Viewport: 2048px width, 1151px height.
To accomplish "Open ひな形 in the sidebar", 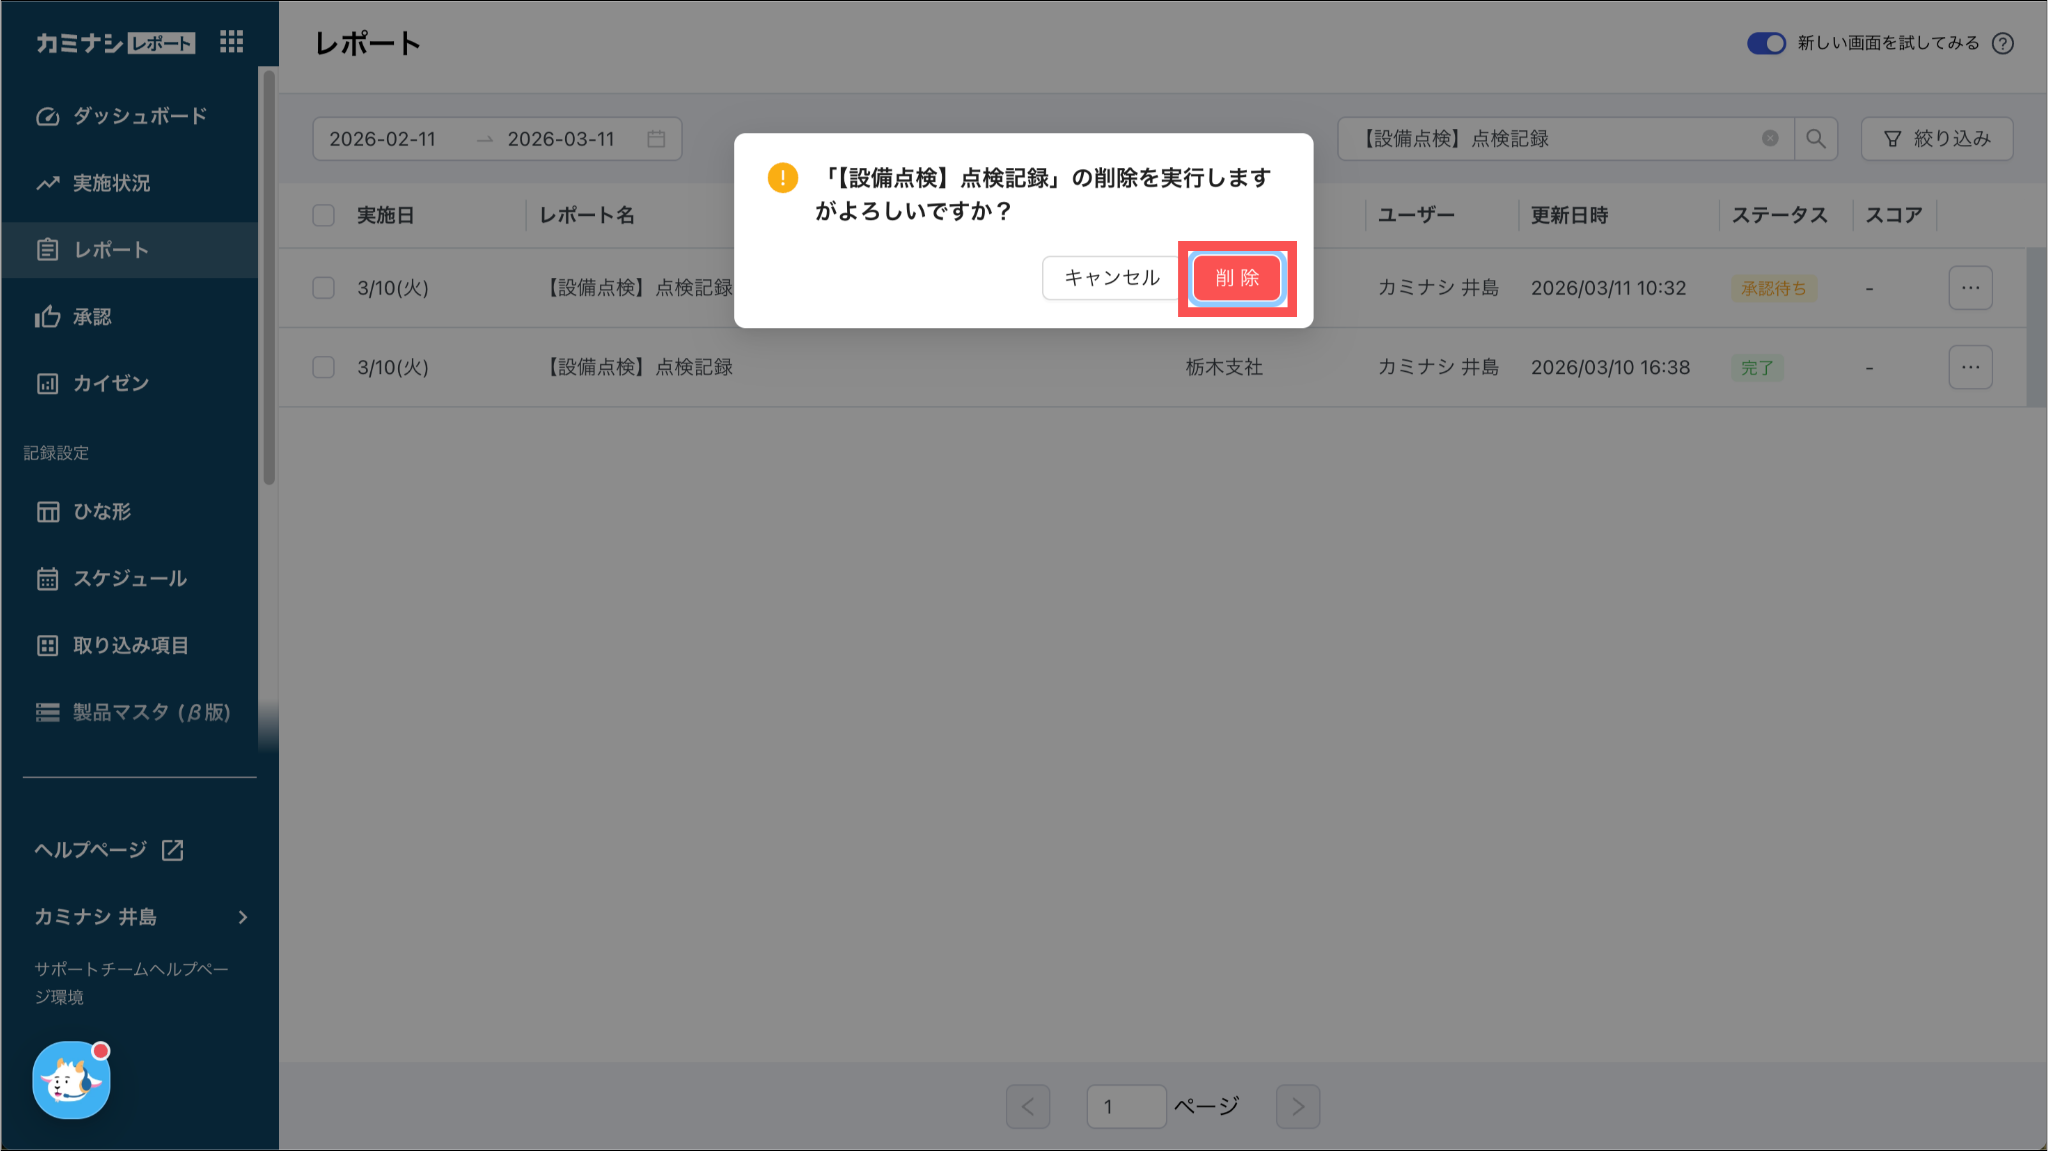I will tap(101, 512).
